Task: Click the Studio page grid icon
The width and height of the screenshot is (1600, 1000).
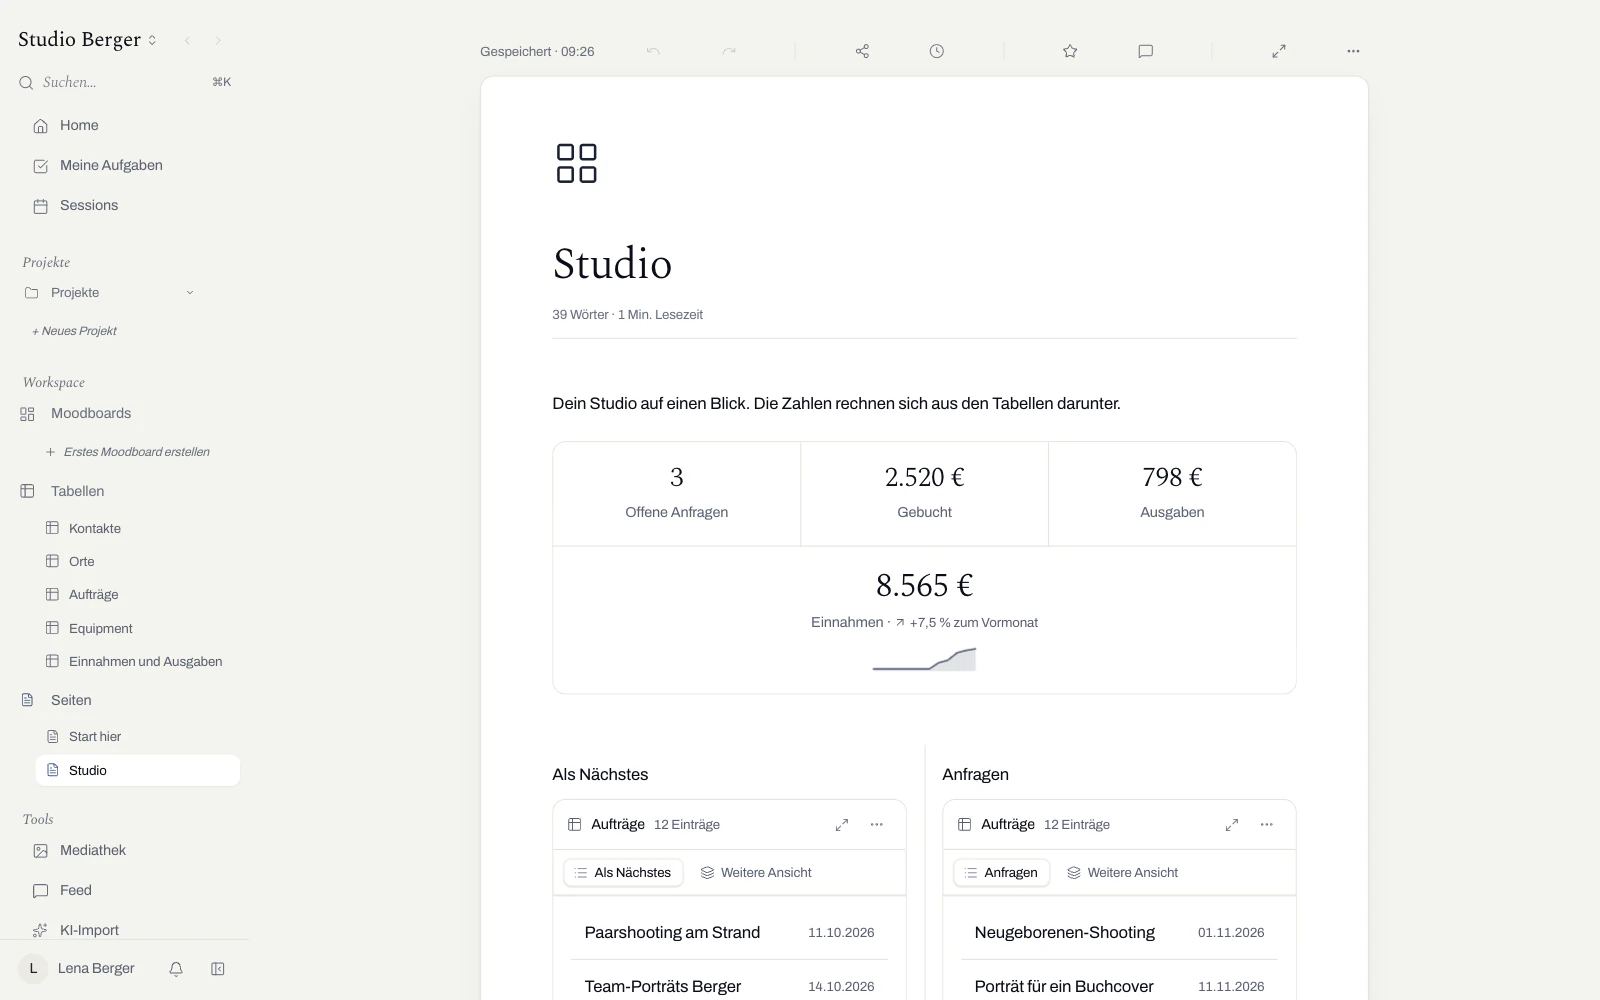Action: 576,163
